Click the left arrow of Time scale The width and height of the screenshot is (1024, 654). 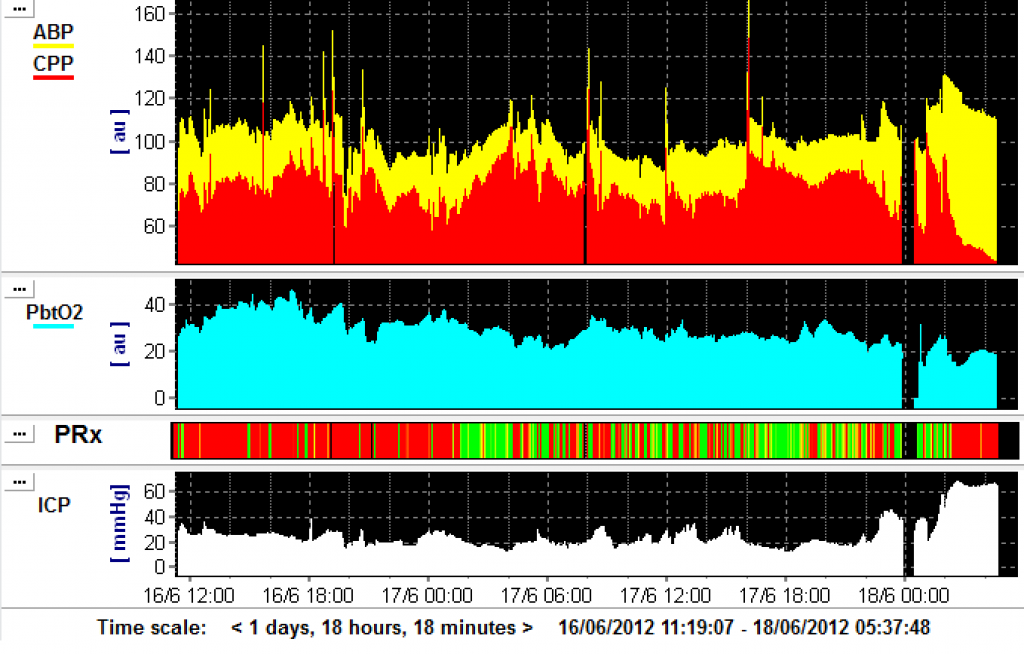237,628
